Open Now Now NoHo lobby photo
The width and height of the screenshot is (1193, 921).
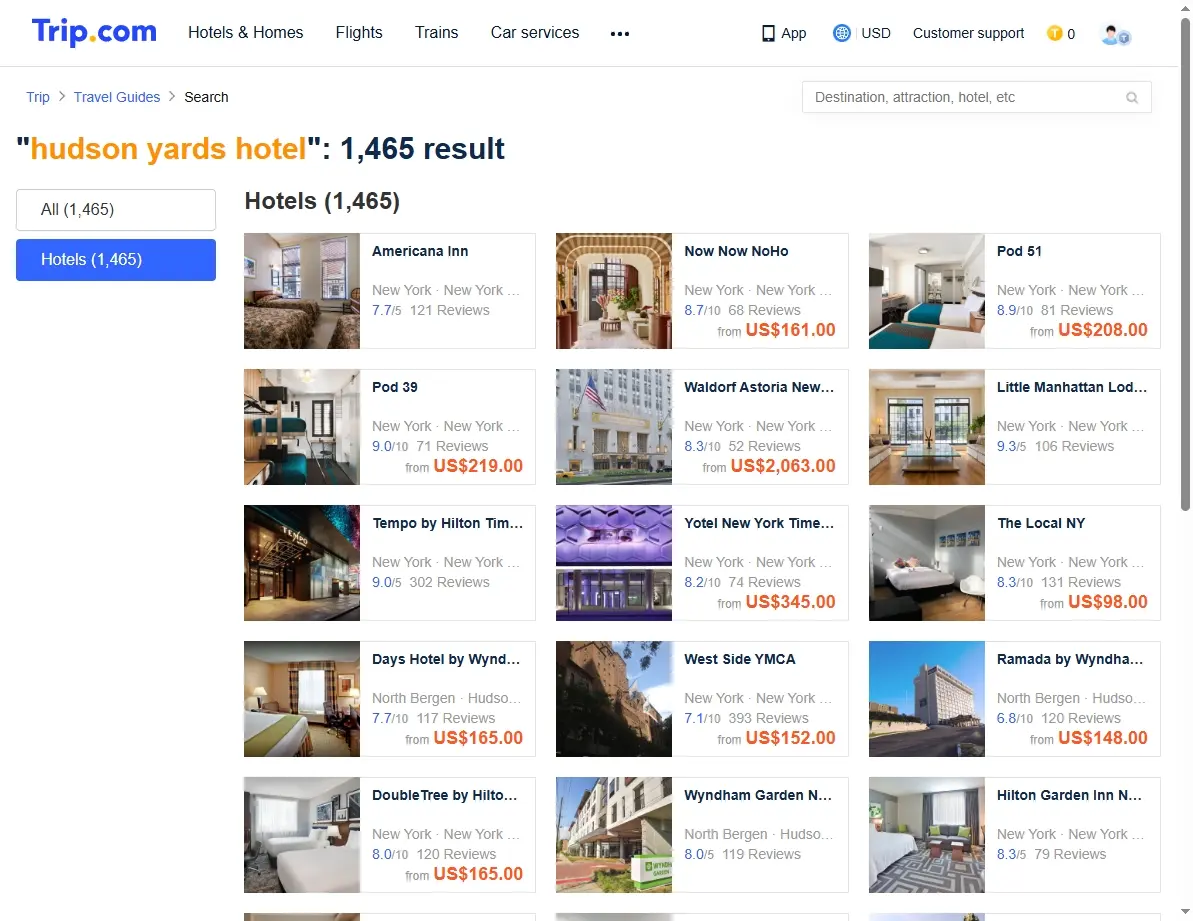[x=614, y=291]
